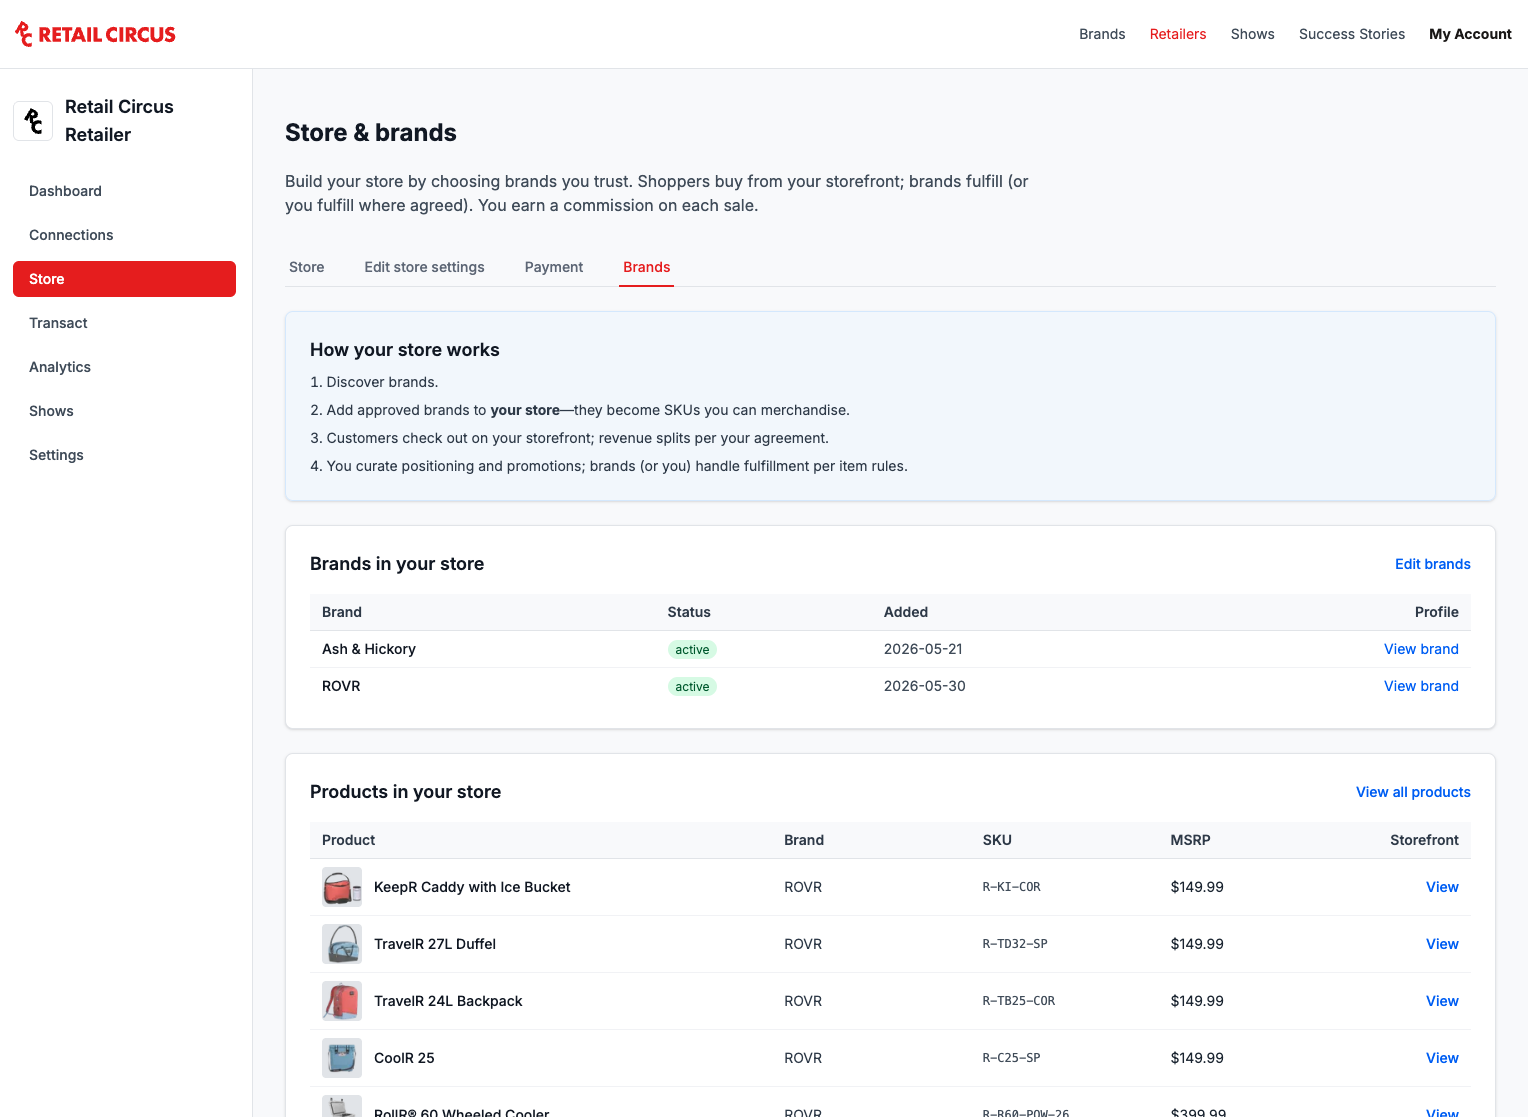This screenshot has height=1117, width=1528.
Task: Click the Edit brands link
Action: [x=1432, y=564]
